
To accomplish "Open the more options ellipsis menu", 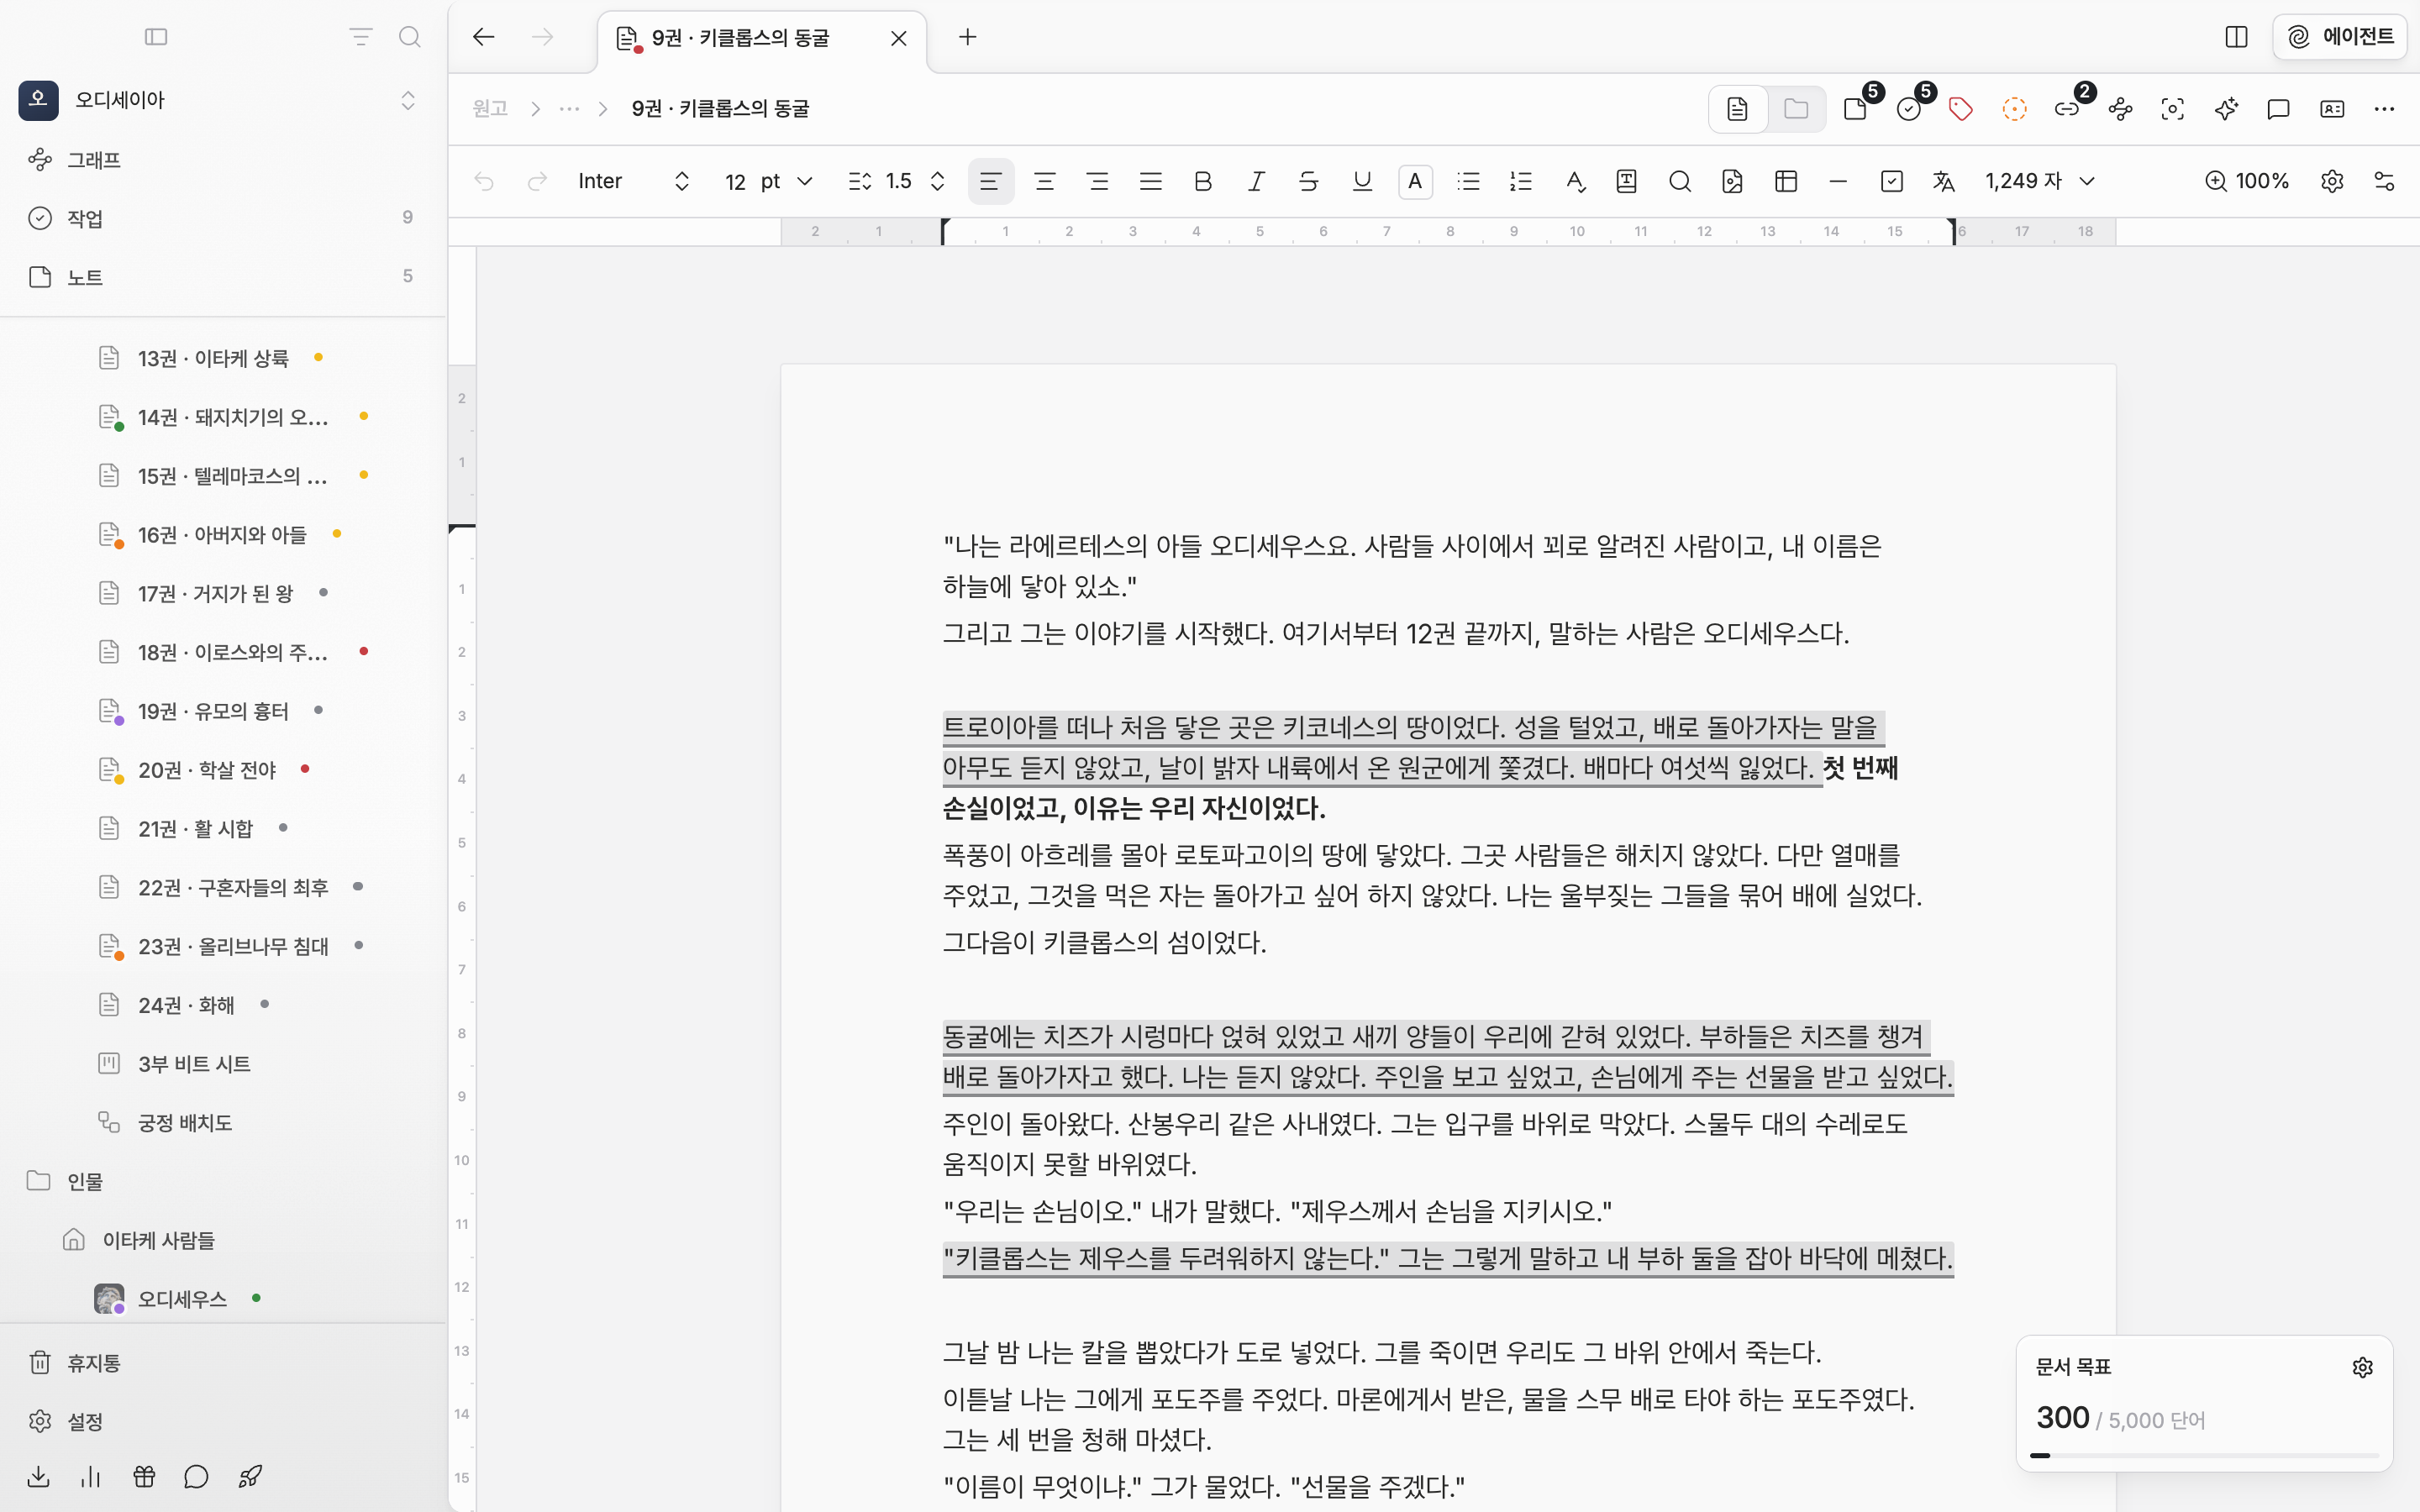I will [x=2384, y=109].
